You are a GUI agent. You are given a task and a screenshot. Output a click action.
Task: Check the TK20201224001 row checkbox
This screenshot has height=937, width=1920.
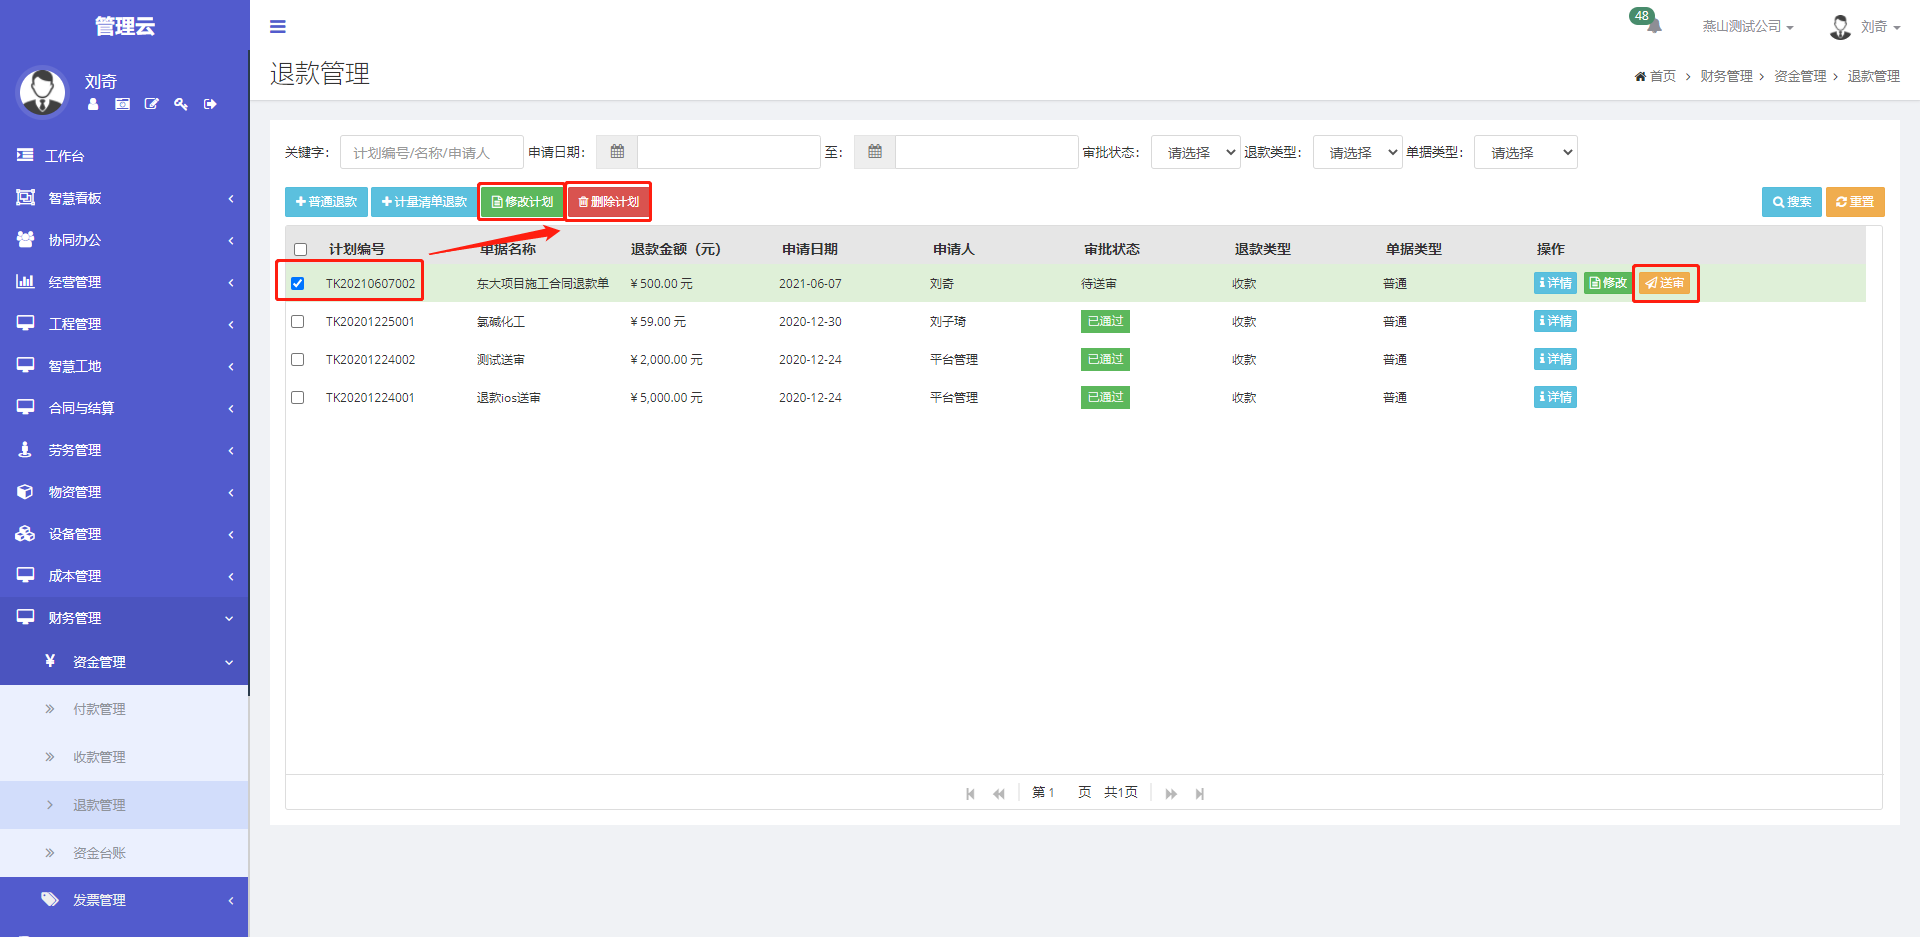coord(297,397)
